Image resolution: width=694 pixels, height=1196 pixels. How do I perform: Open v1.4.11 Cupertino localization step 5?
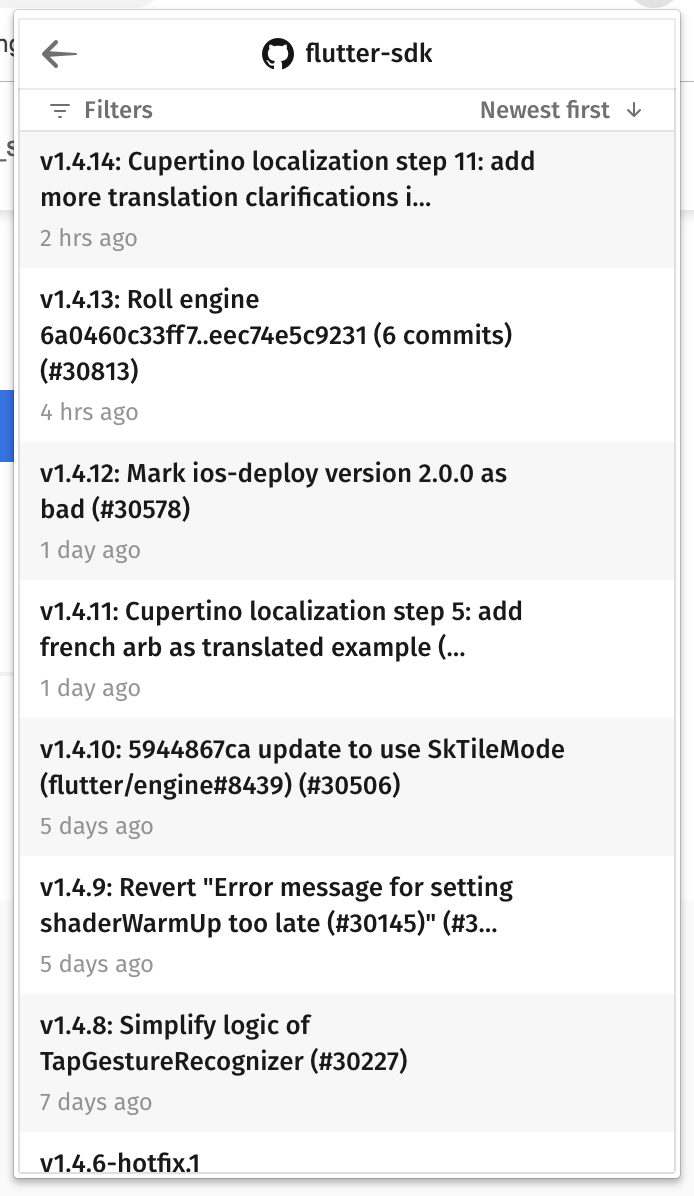point(347,649)
